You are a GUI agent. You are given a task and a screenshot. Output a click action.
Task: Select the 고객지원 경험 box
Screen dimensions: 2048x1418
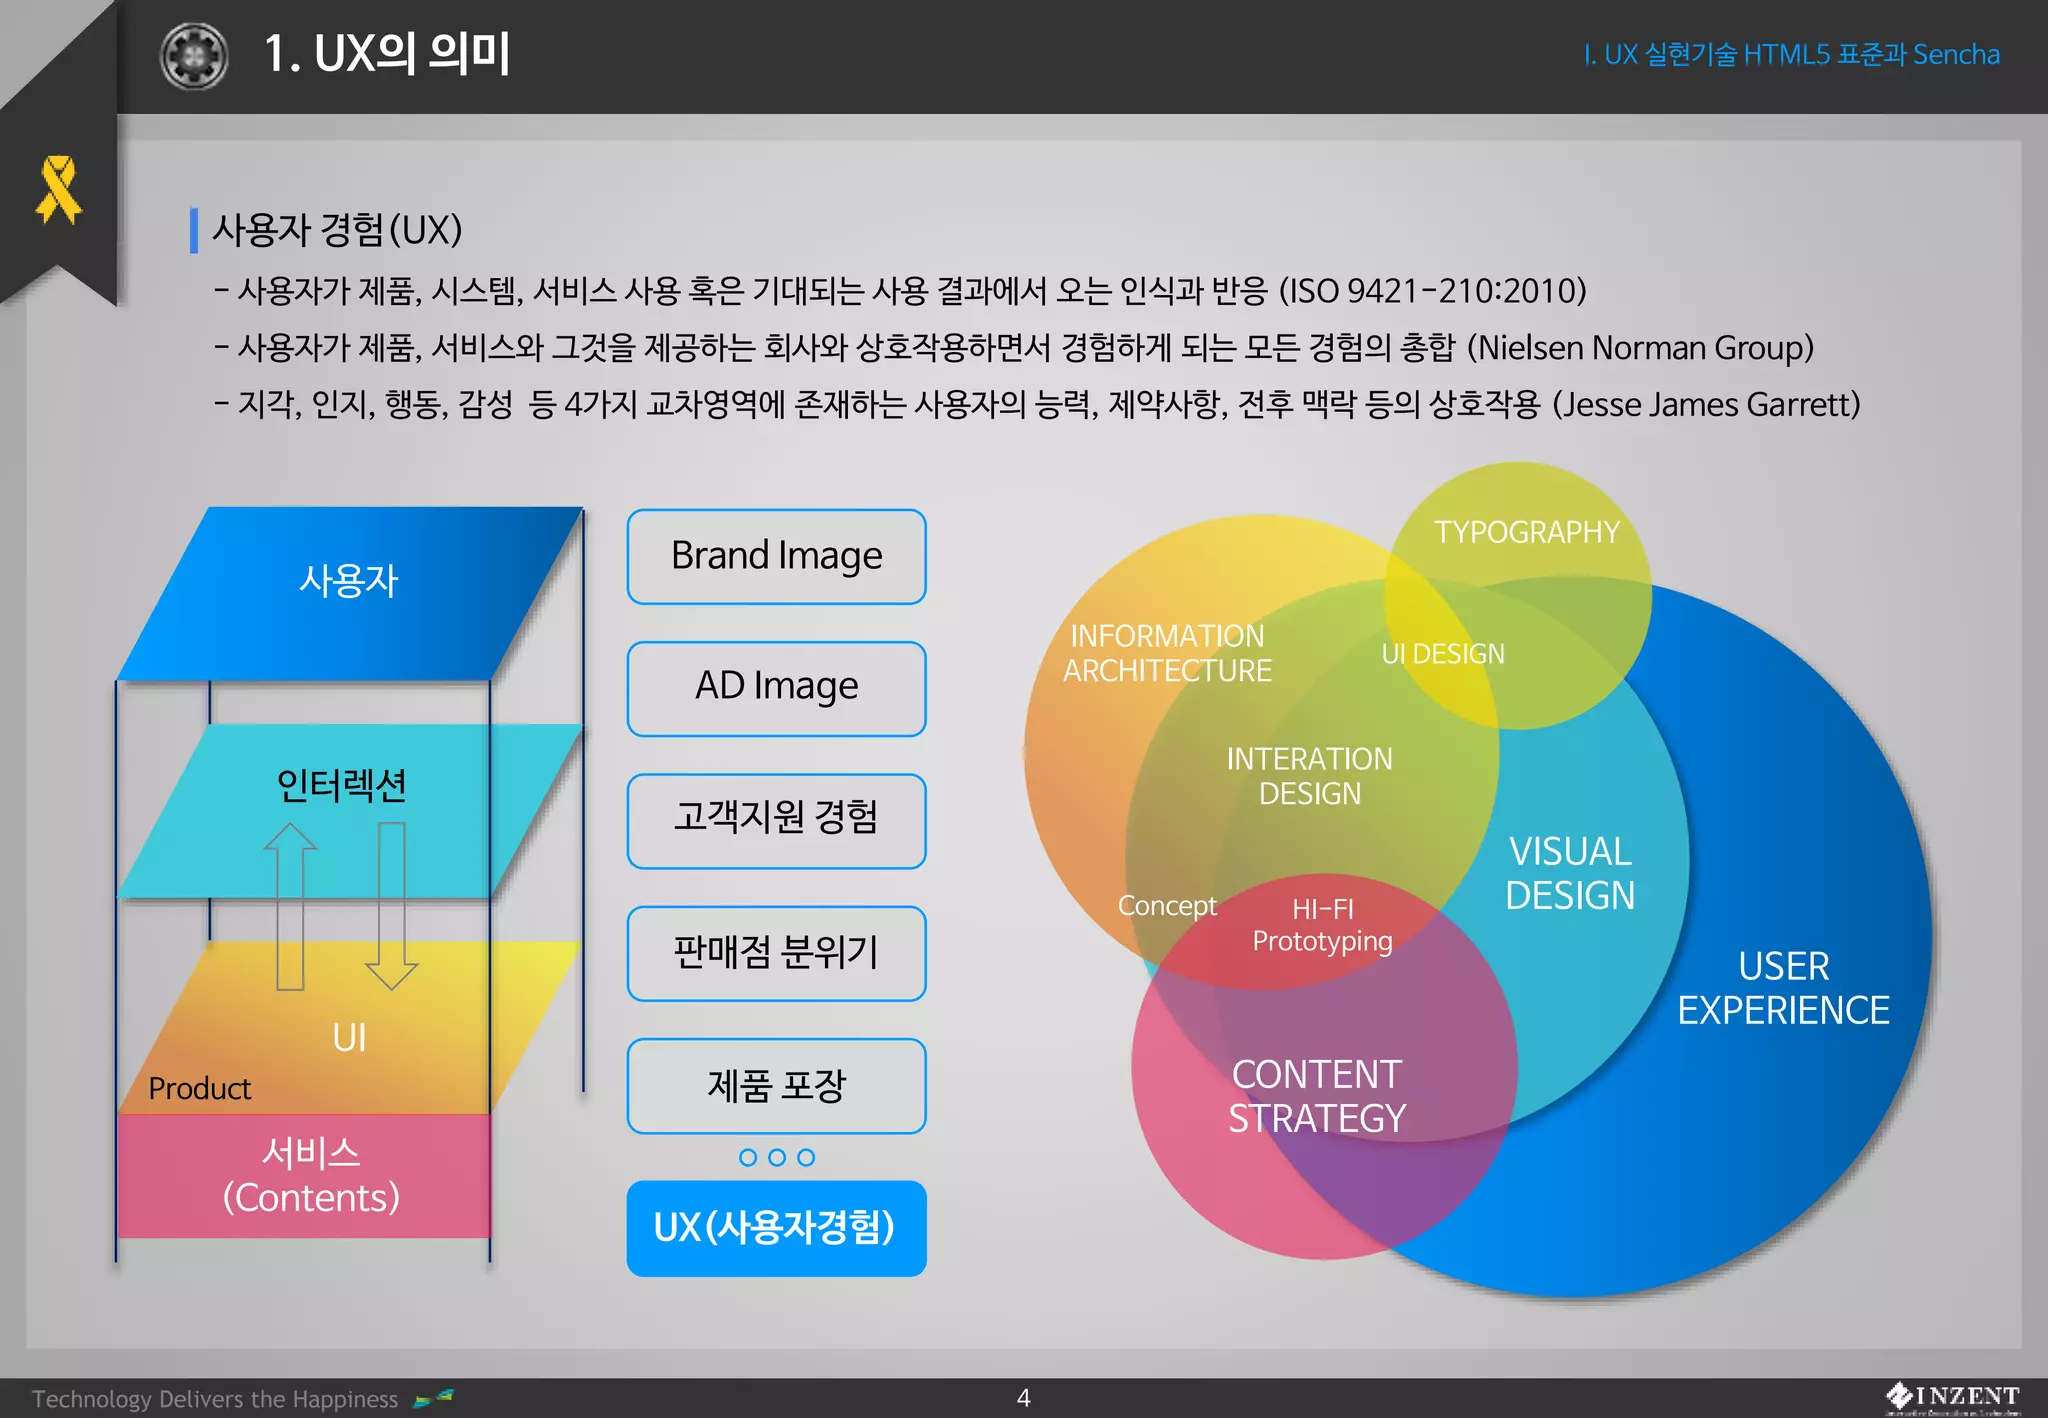point(777,820)
